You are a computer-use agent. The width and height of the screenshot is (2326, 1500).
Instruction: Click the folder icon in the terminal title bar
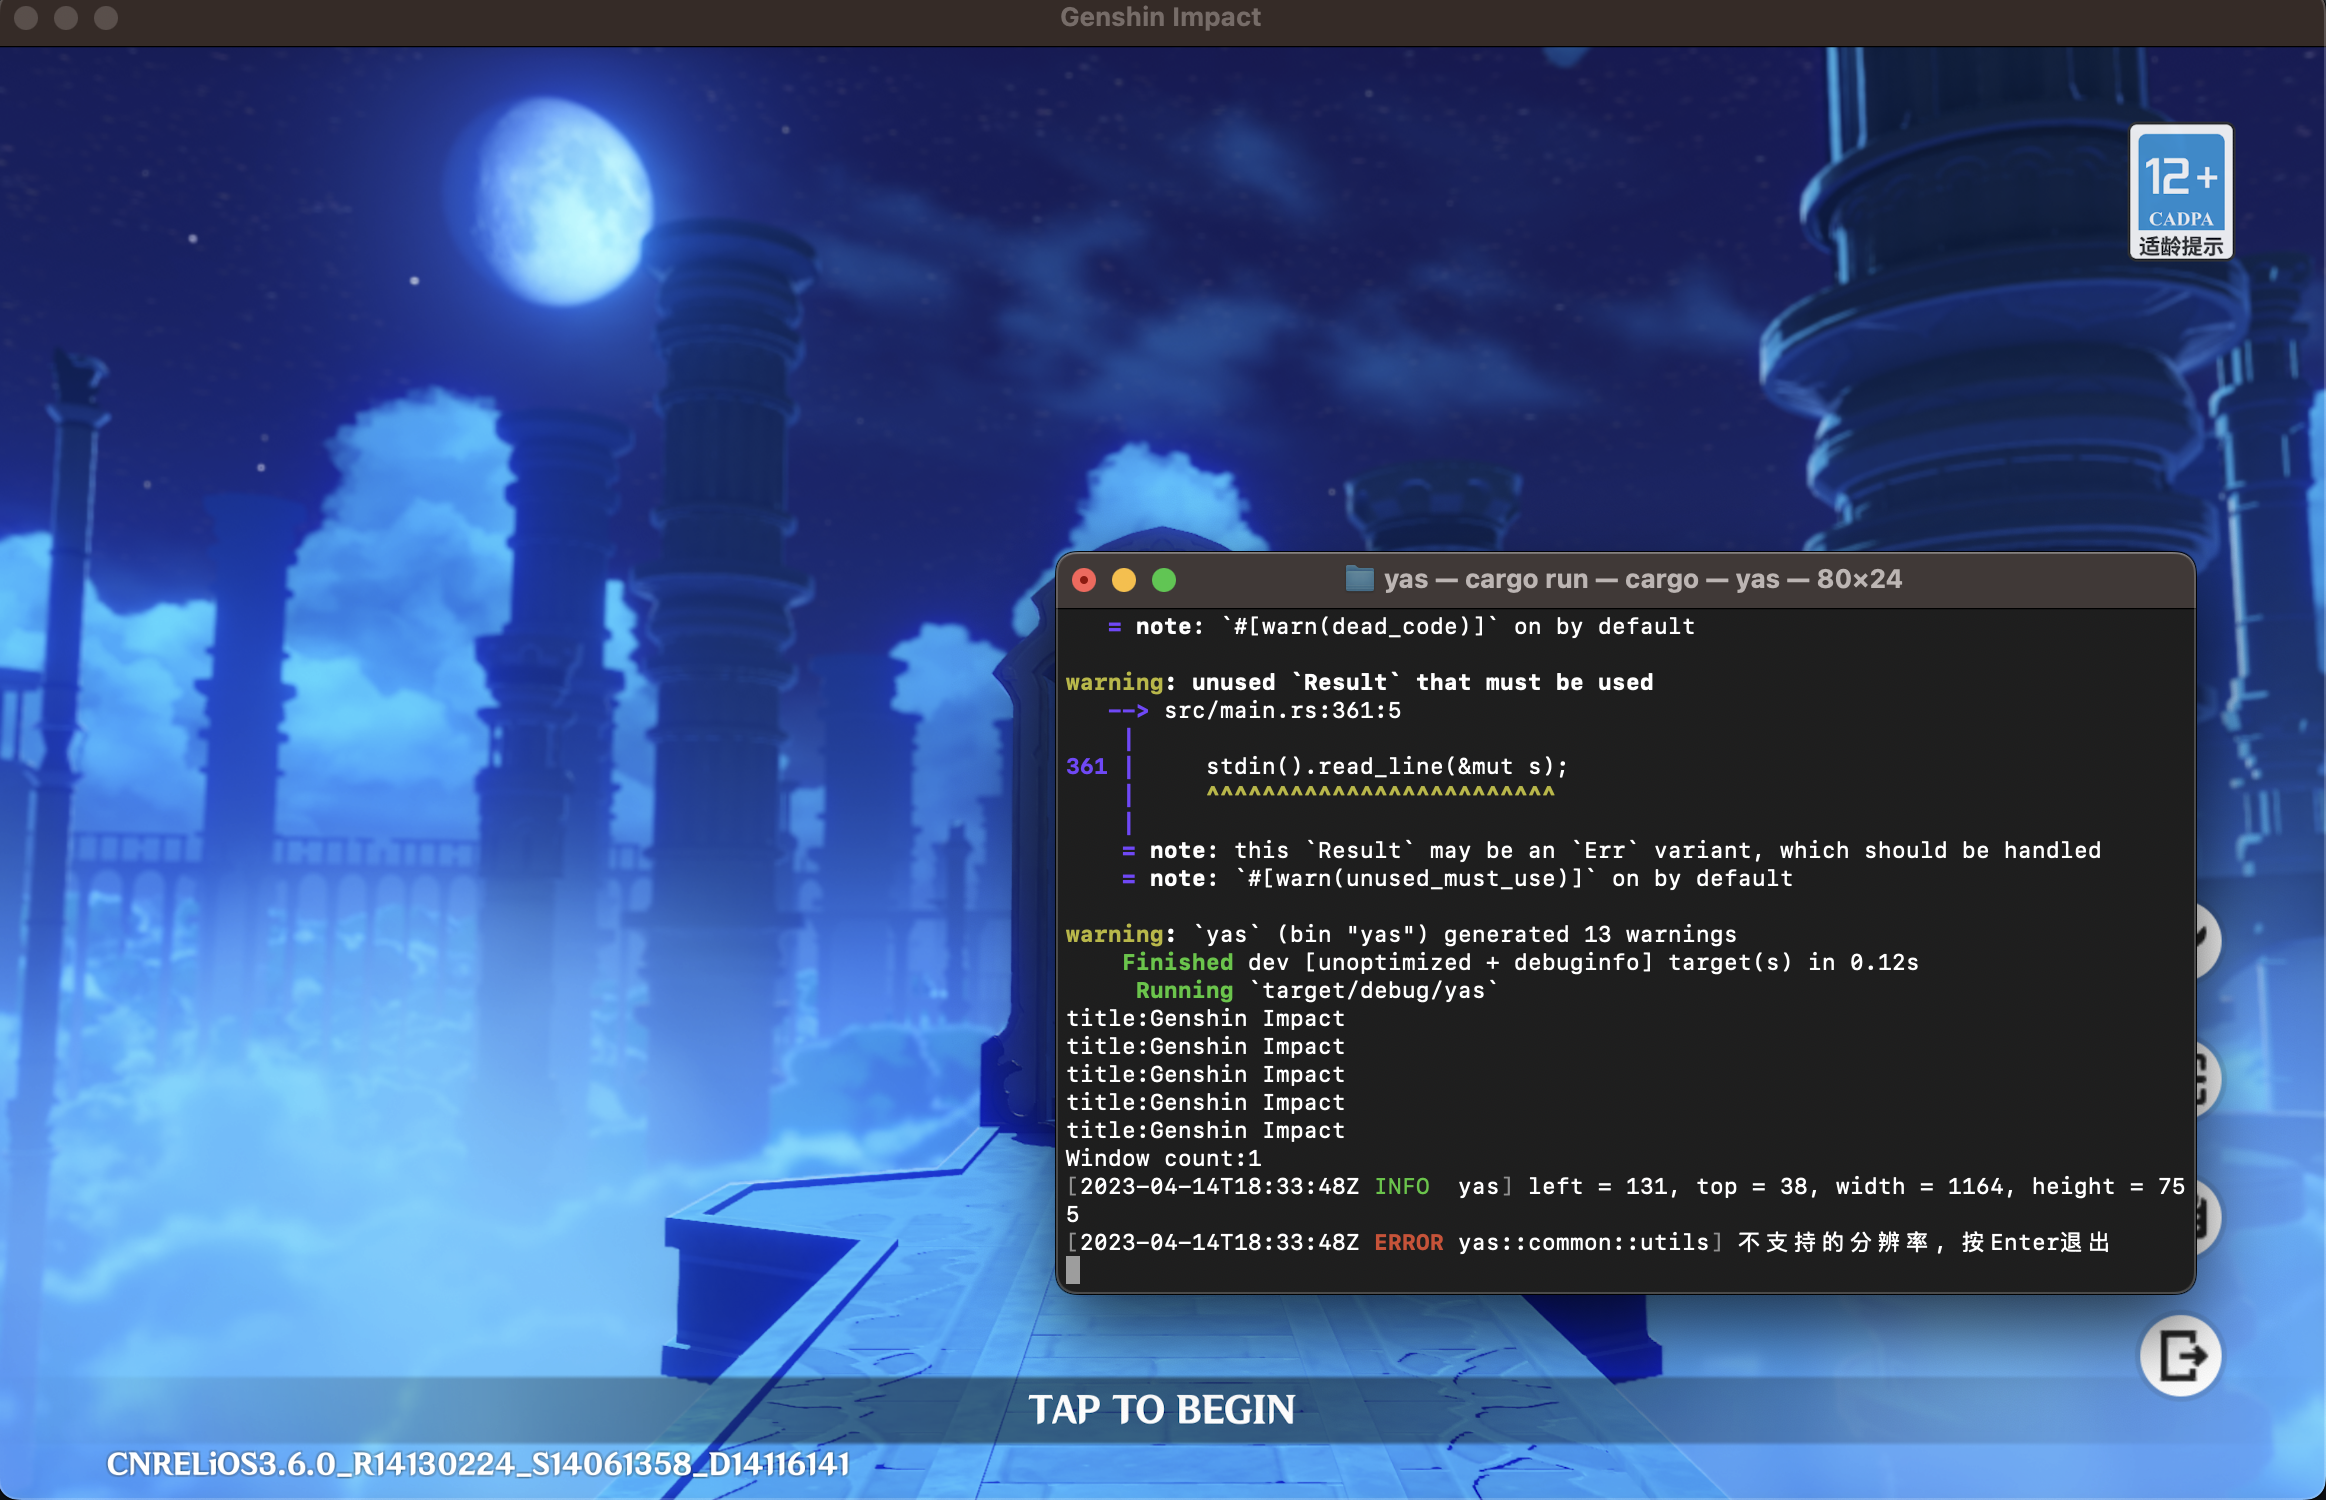1359,579
